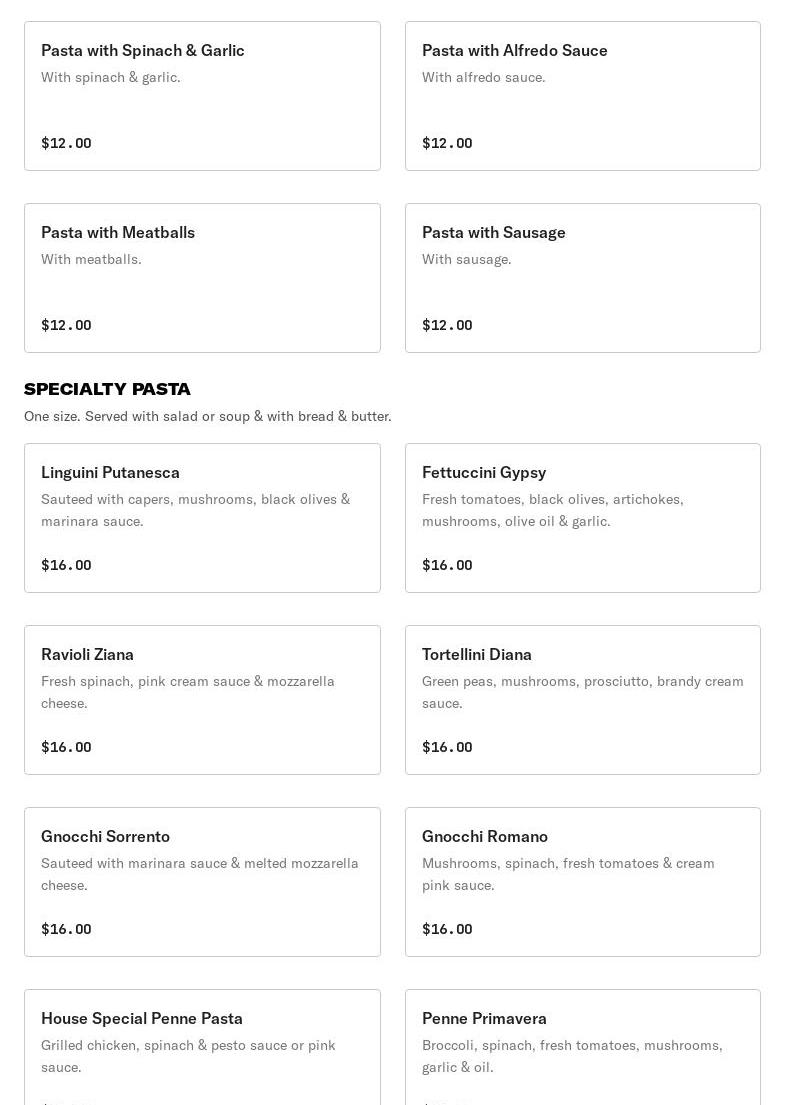Click $16.00 price on Linguini Putanesca

pos(66,565)
